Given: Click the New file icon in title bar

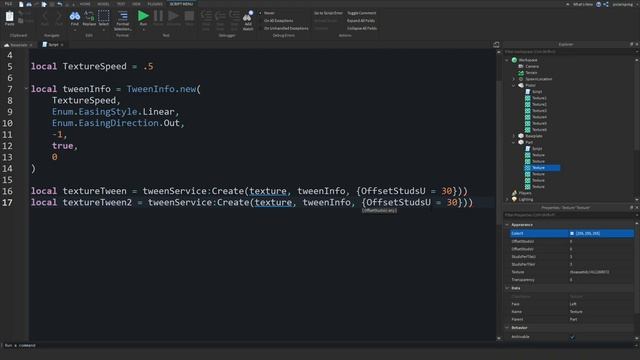Looking at the screenshot, I should pos(21,4).
